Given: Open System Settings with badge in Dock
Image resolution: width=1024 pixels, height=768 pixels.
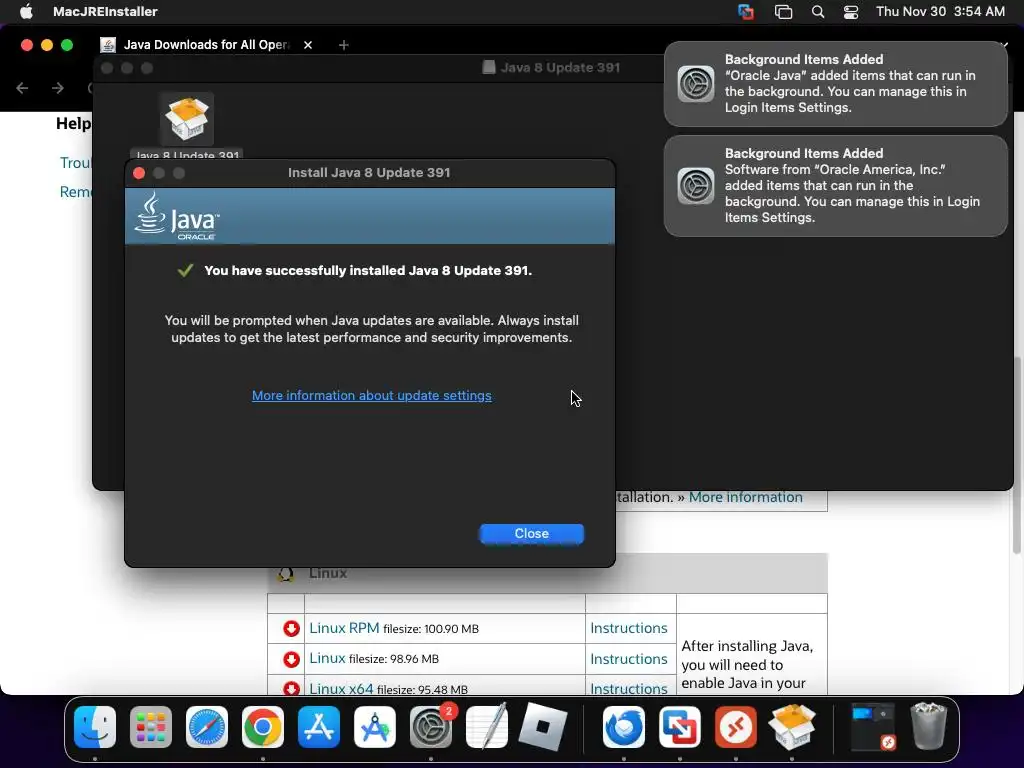Looking at the screenshot, I should (x=431, y=727).
